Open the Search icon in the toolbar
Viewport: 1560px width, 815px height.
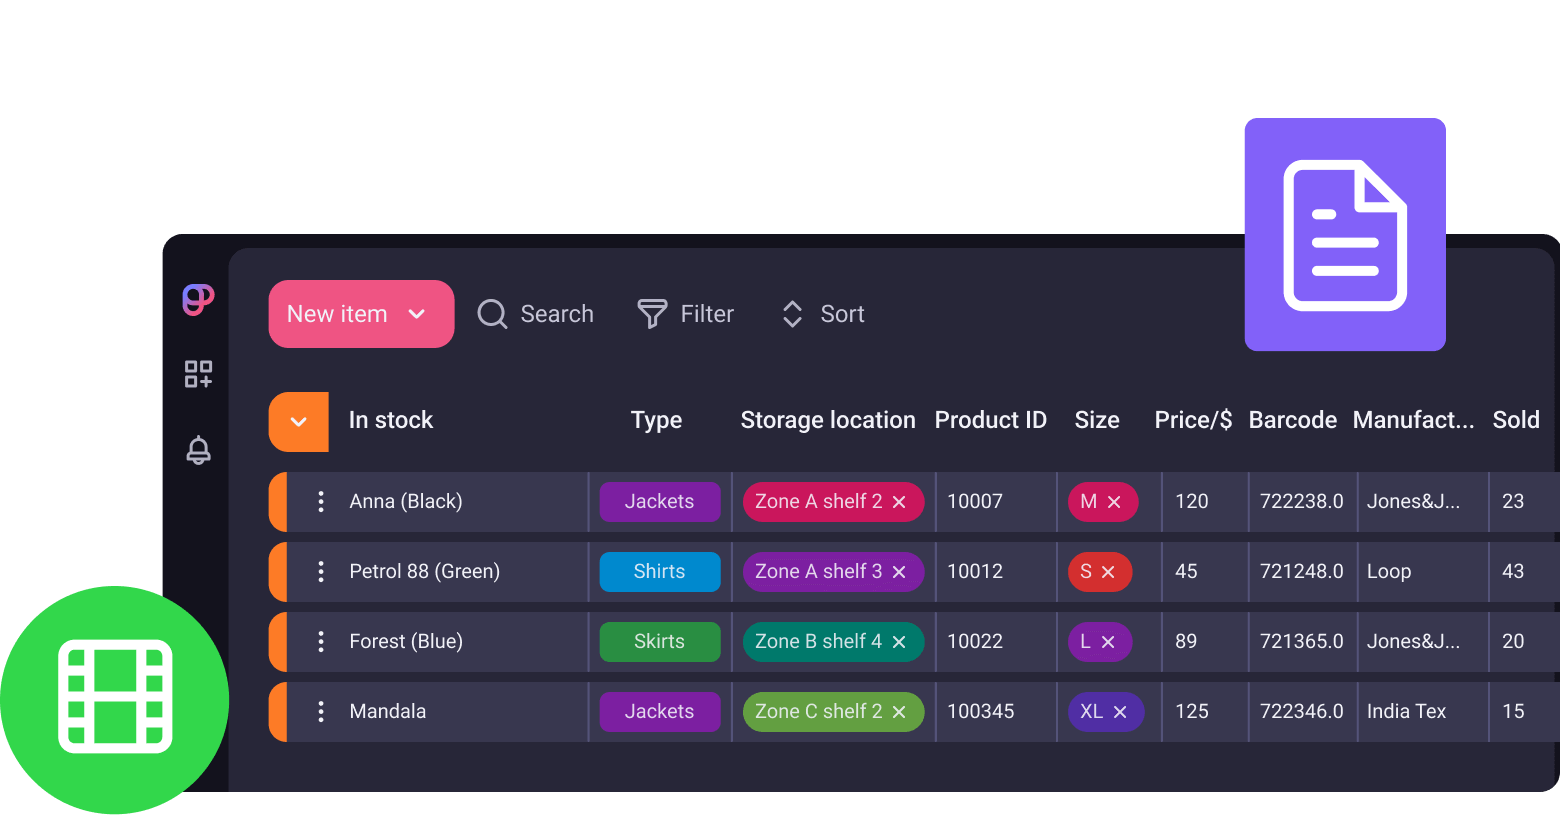tap(492, 313)
